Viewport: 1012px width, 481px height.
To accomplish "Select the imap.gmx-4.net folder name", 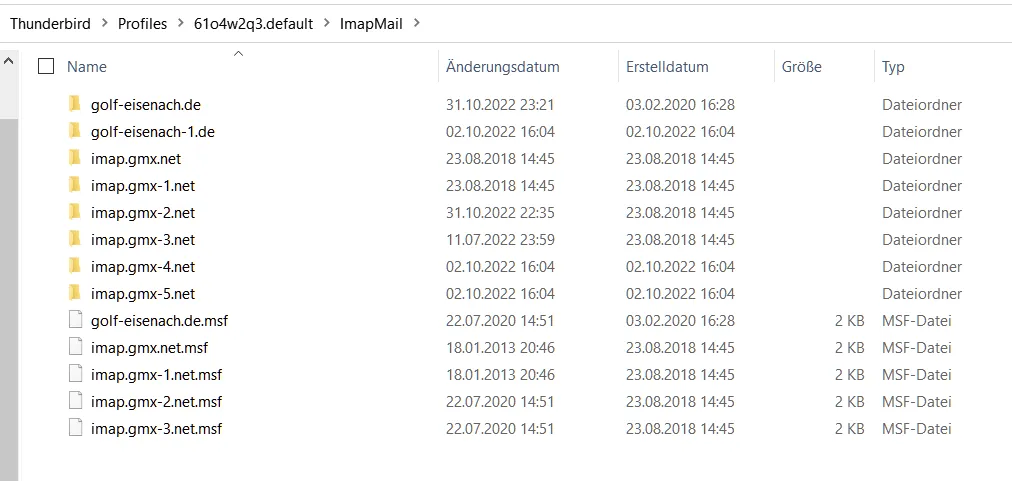I will 143,267.
